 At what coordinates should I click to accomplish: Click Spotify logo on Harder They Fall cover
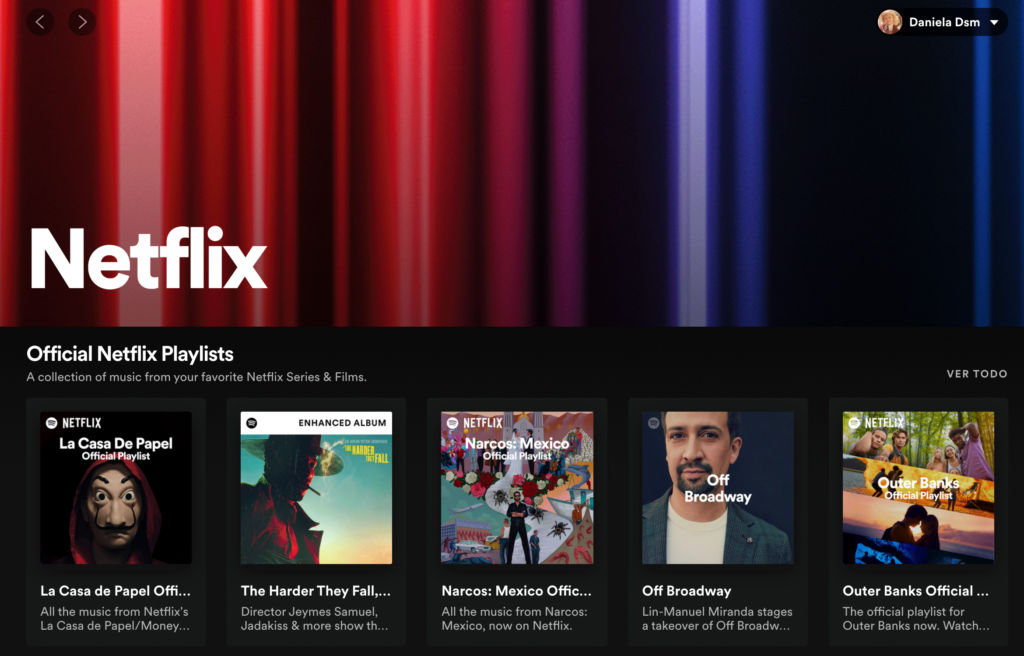click(252, 423)
